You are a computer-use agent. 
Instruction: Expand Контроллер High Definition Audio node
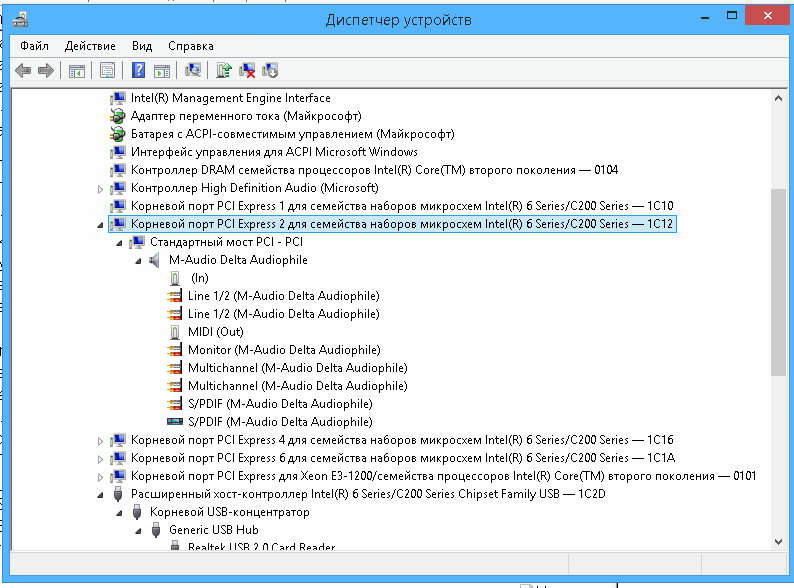[100, 189]
